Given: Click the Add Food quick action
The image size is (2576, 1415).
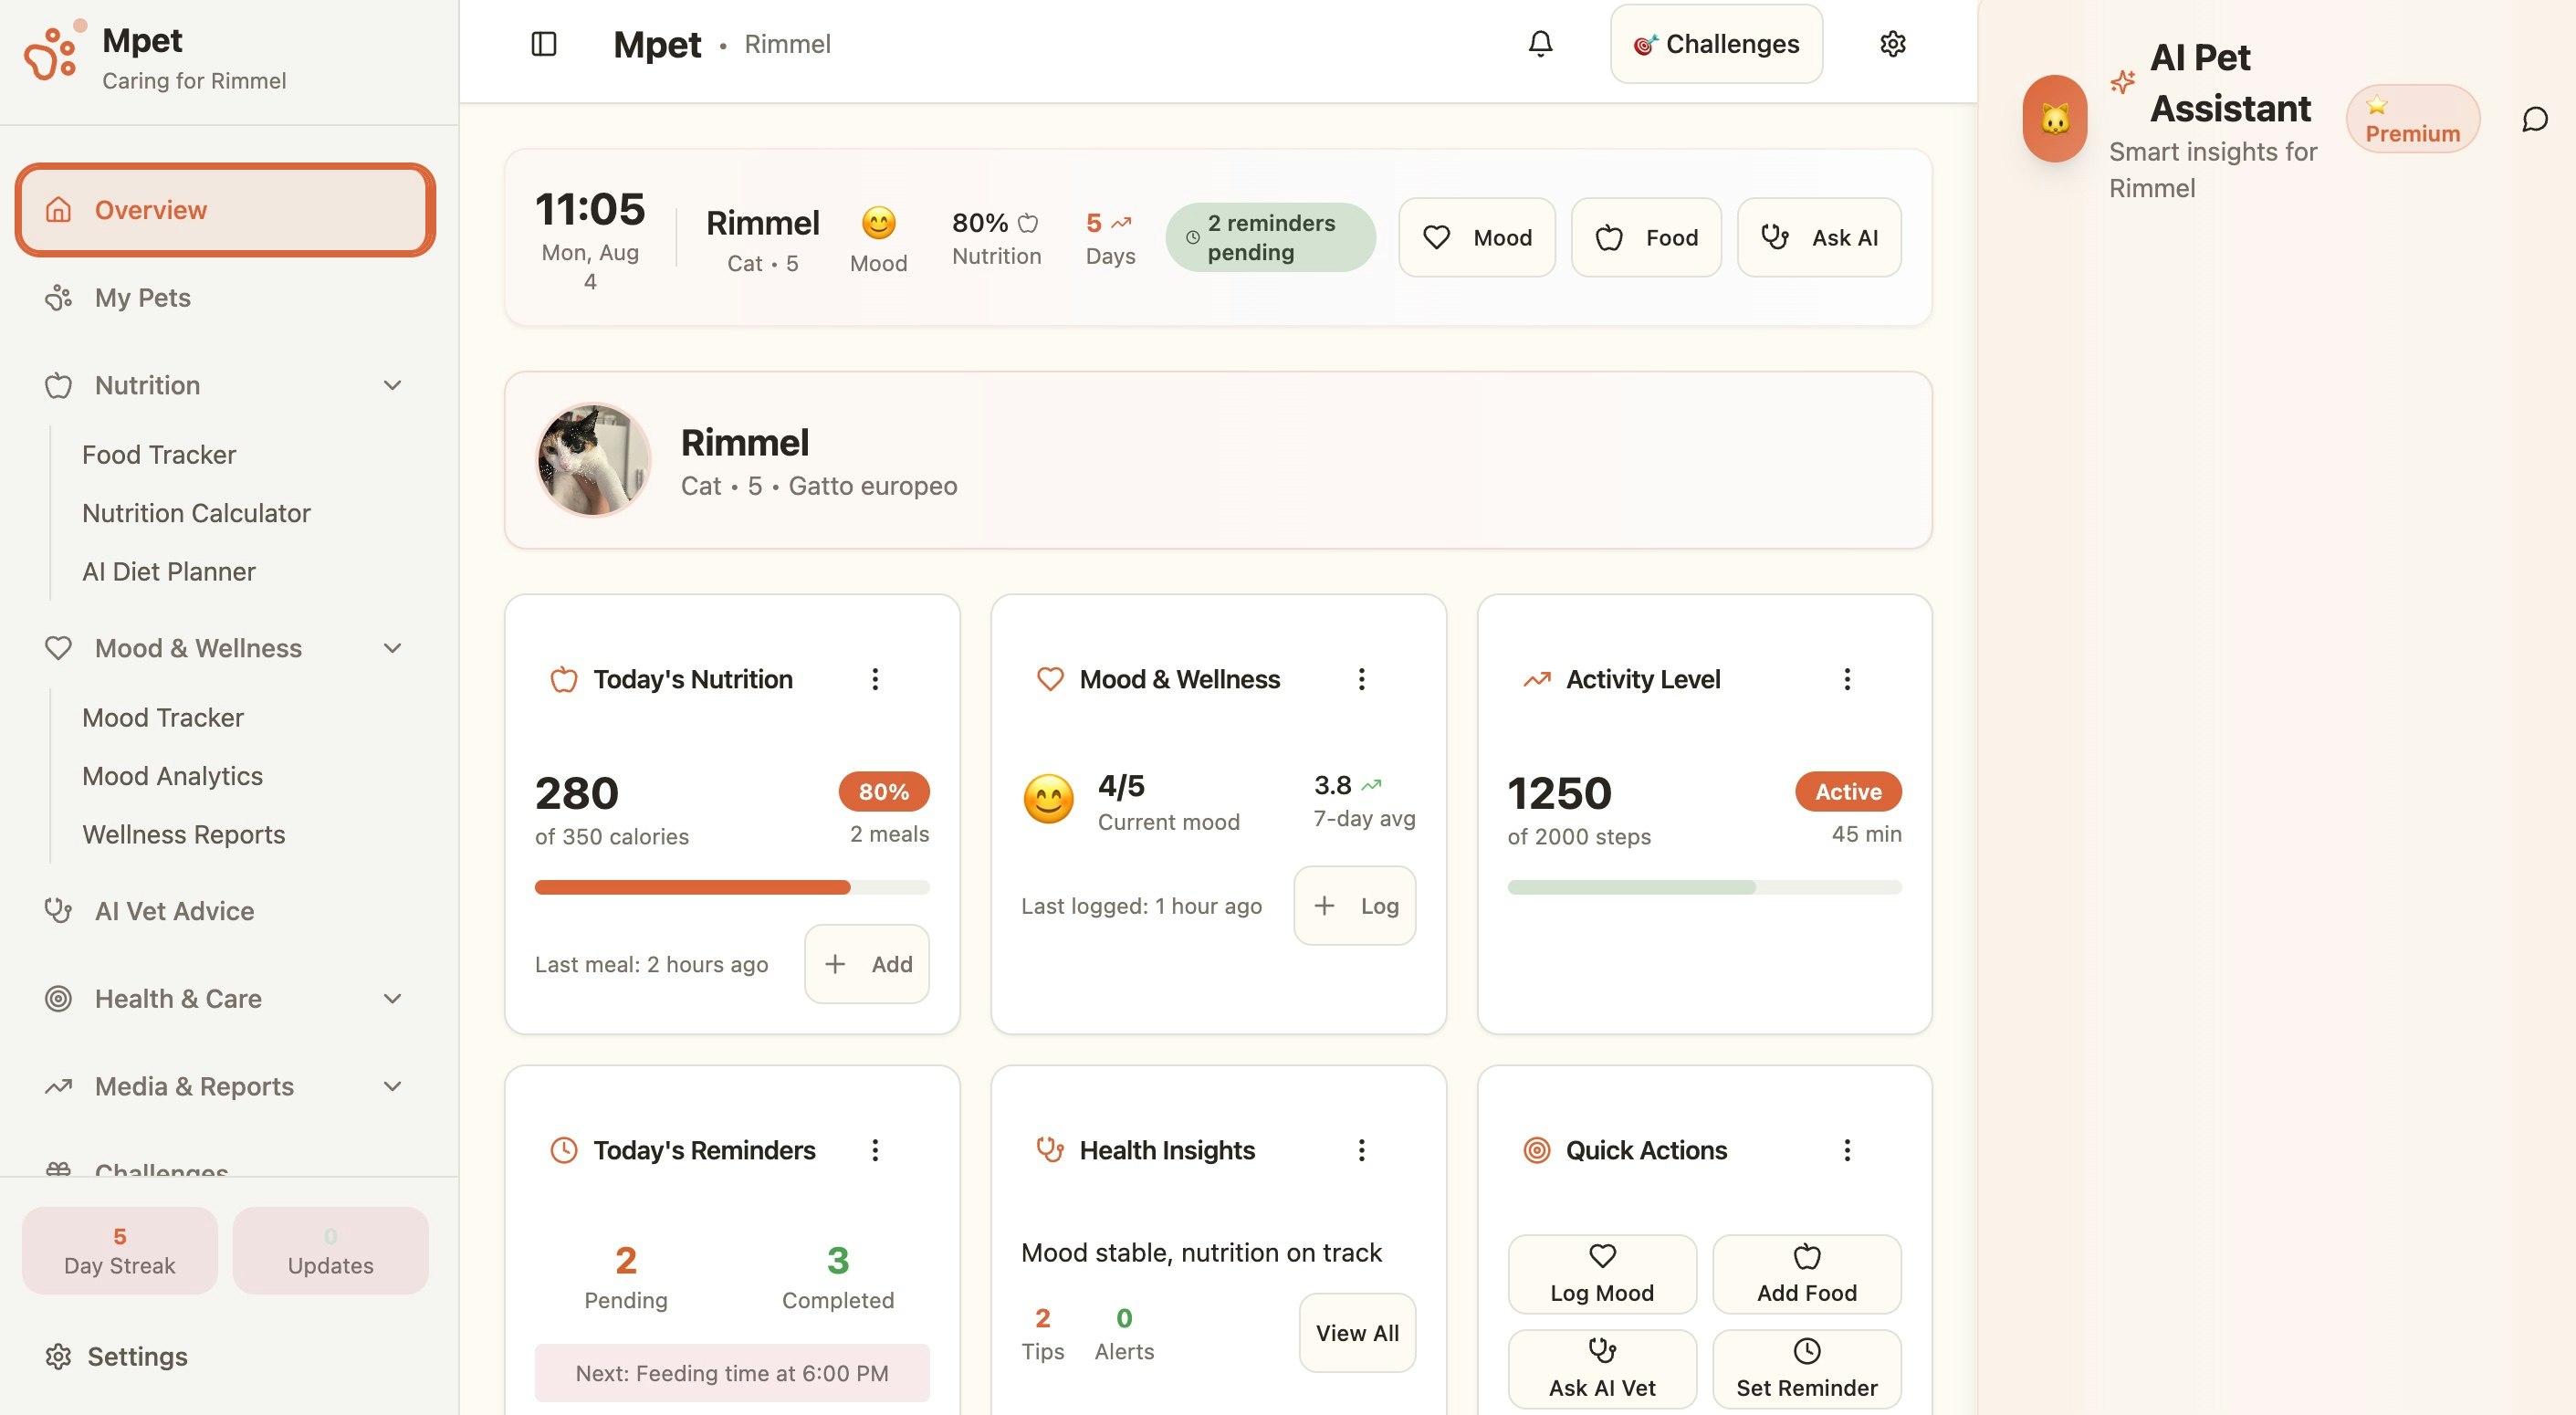Looking at the screenshot, I should click(1806, 1274).
